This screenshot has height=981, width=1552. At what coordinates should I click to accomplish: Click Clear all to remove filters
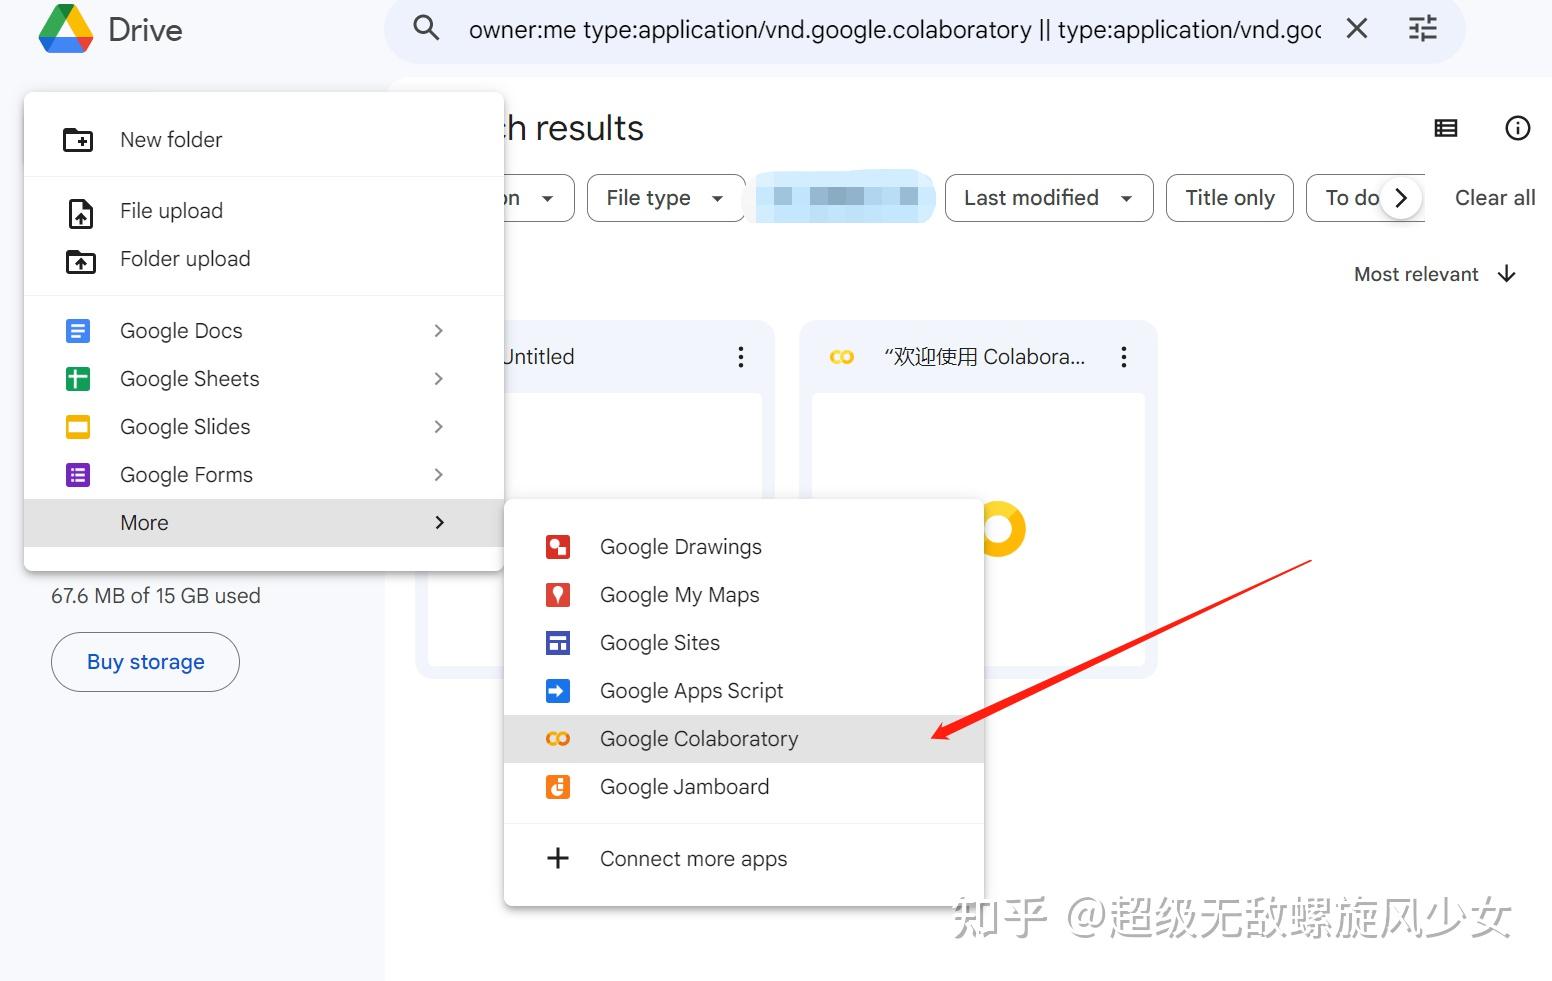(x=1494, y=197)
